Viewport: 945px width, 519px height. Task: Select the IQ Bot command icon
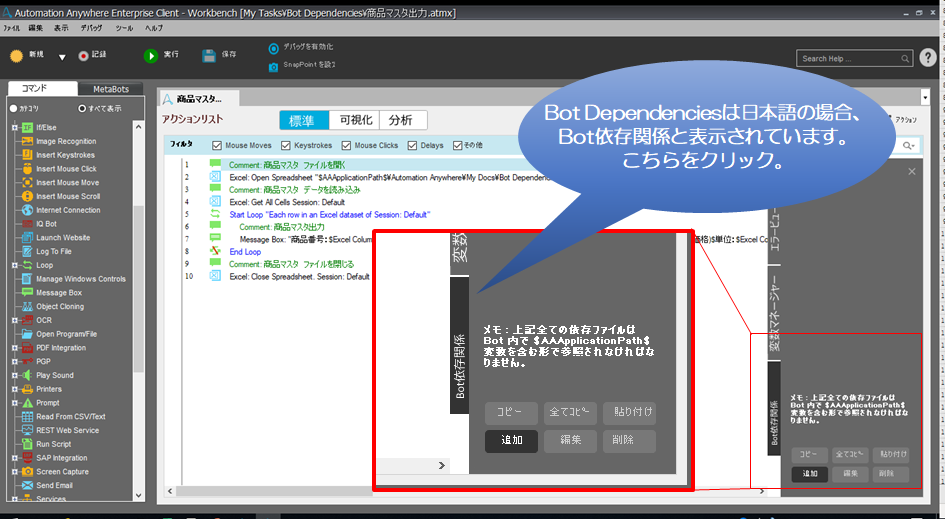[x=27, y=224]
